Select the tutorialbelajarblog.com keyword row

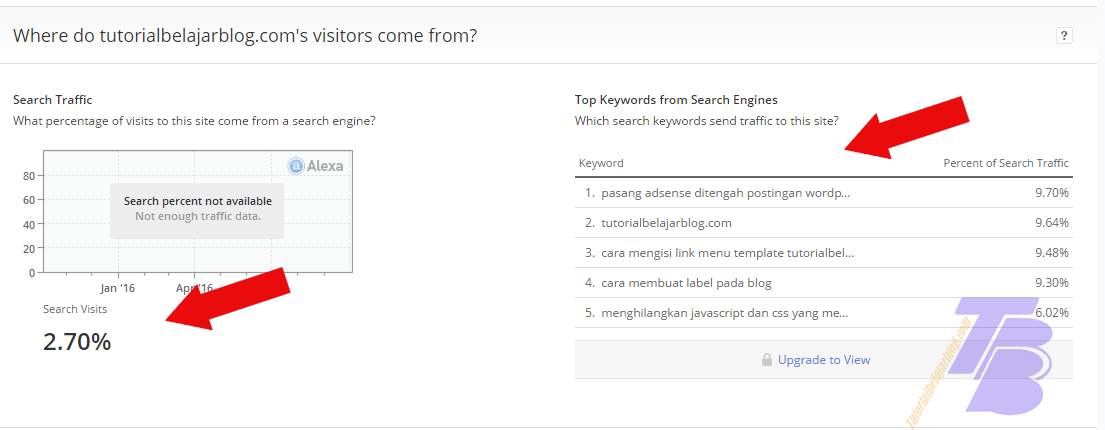coord(666,222)
